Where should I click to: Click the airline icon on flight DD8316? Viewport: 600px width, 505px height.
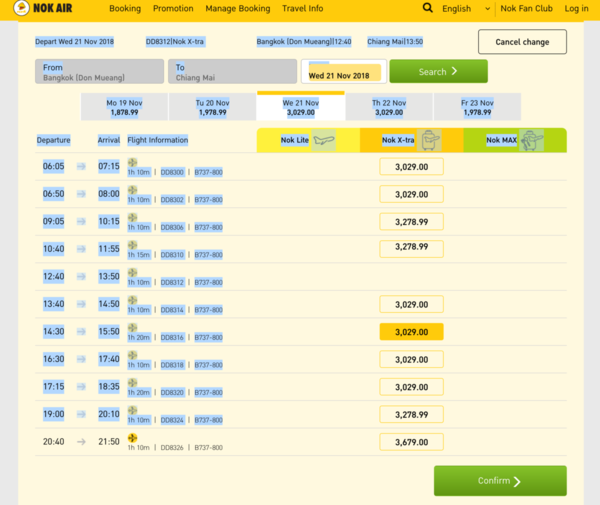coord(132,327)
